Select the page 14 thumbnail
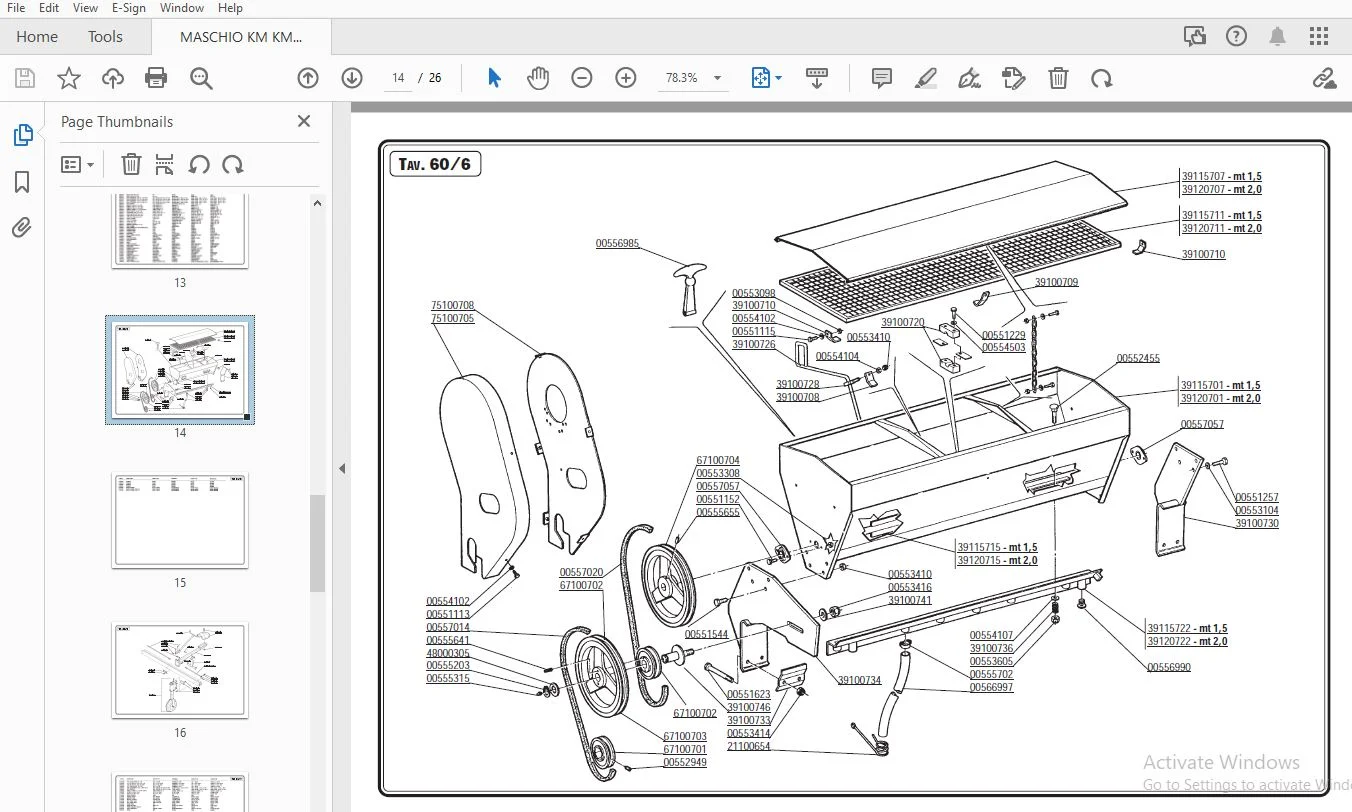 180,370
